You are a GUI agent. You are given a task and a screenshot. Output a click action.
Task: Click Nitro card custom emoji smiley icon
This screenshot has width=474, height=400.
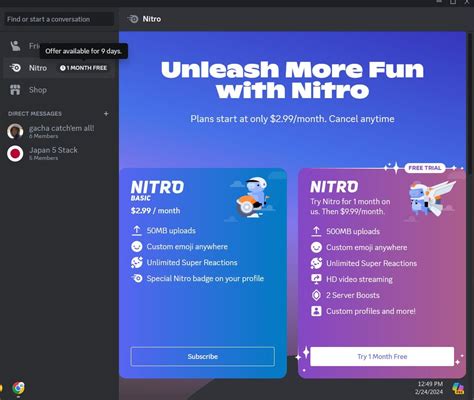pos(316,247)
